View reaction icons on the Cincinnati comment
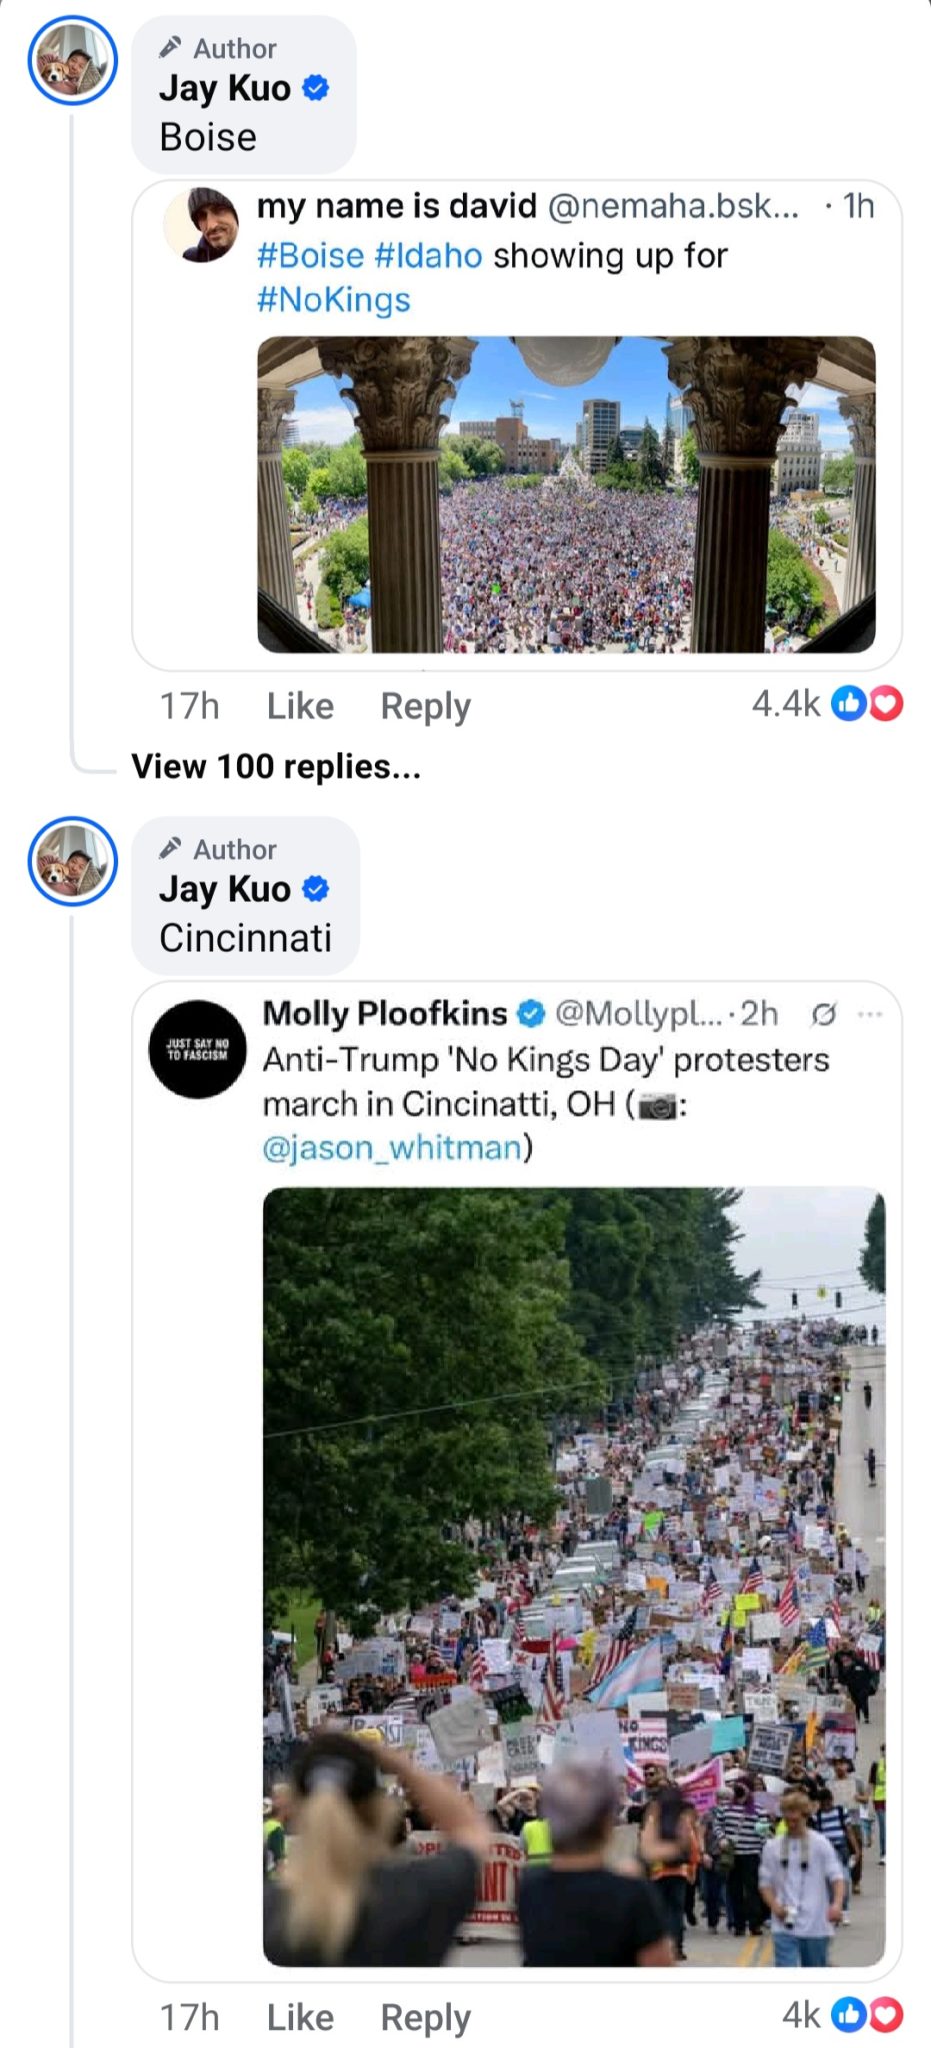Screen dimensions: 931x2048 click(867, 2015)
